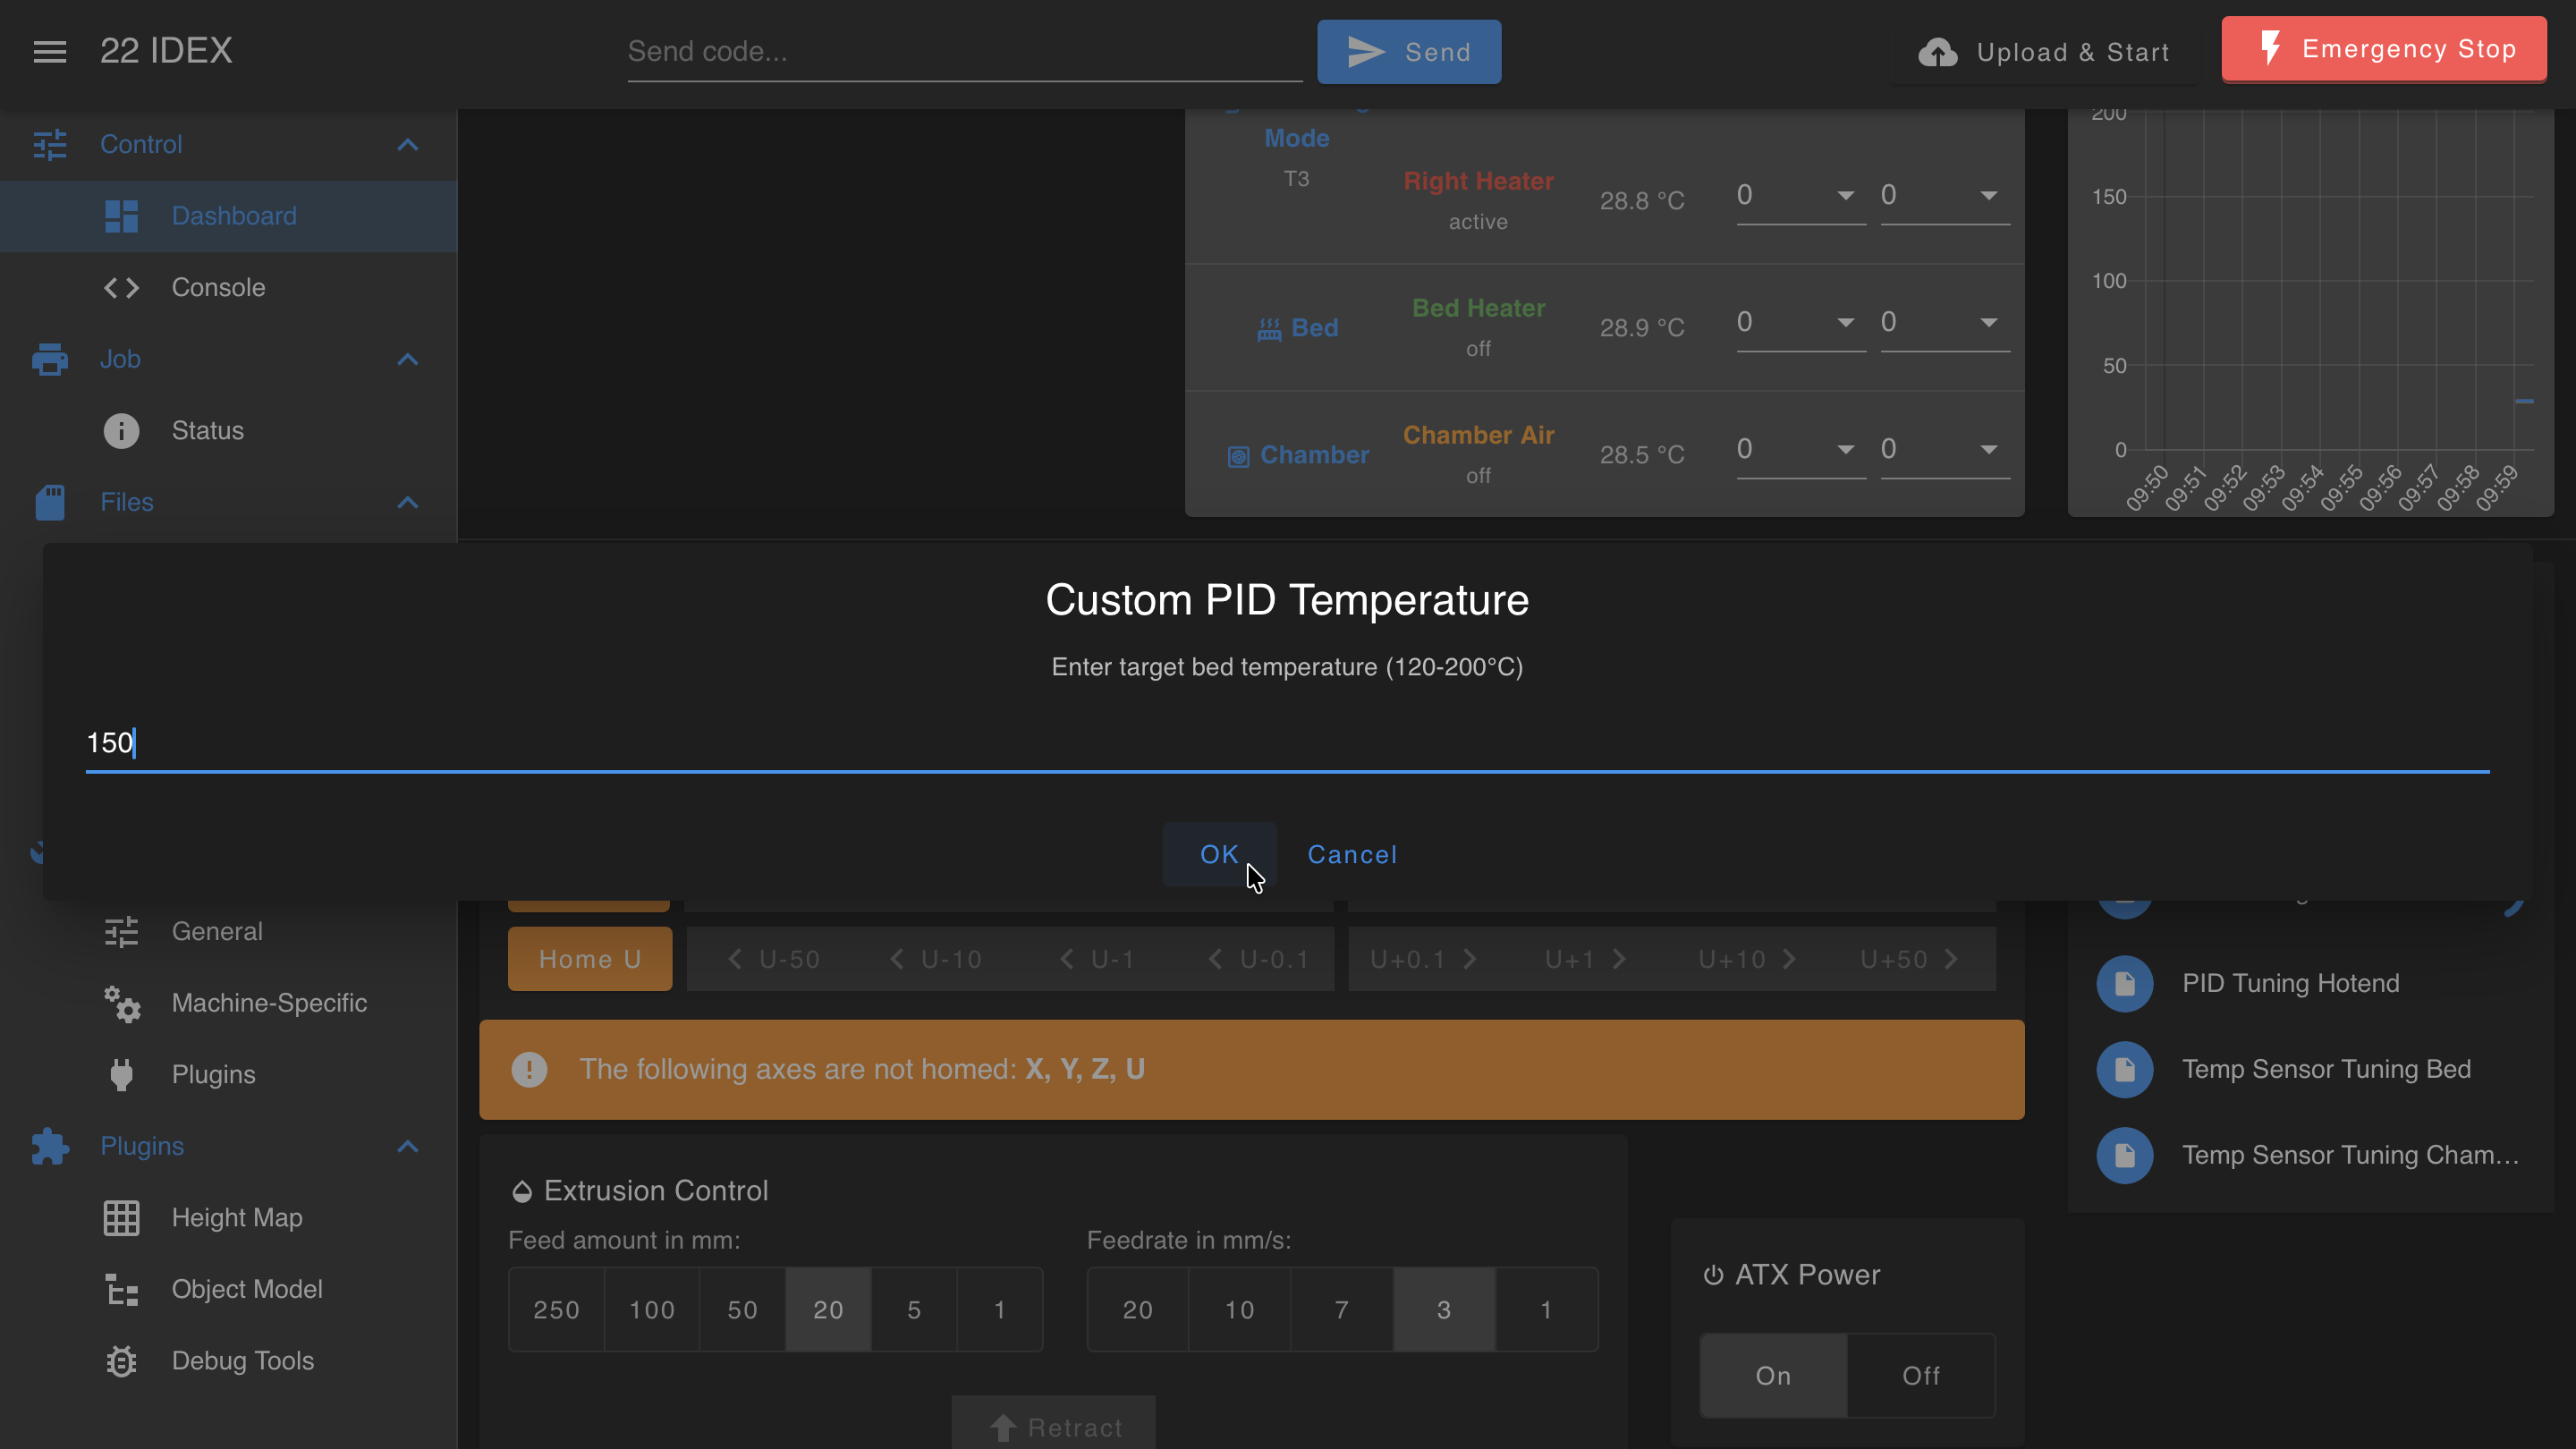Click the Dashboard grid icon
This screenshot has width=2576, height=1449.
[121, 216]
